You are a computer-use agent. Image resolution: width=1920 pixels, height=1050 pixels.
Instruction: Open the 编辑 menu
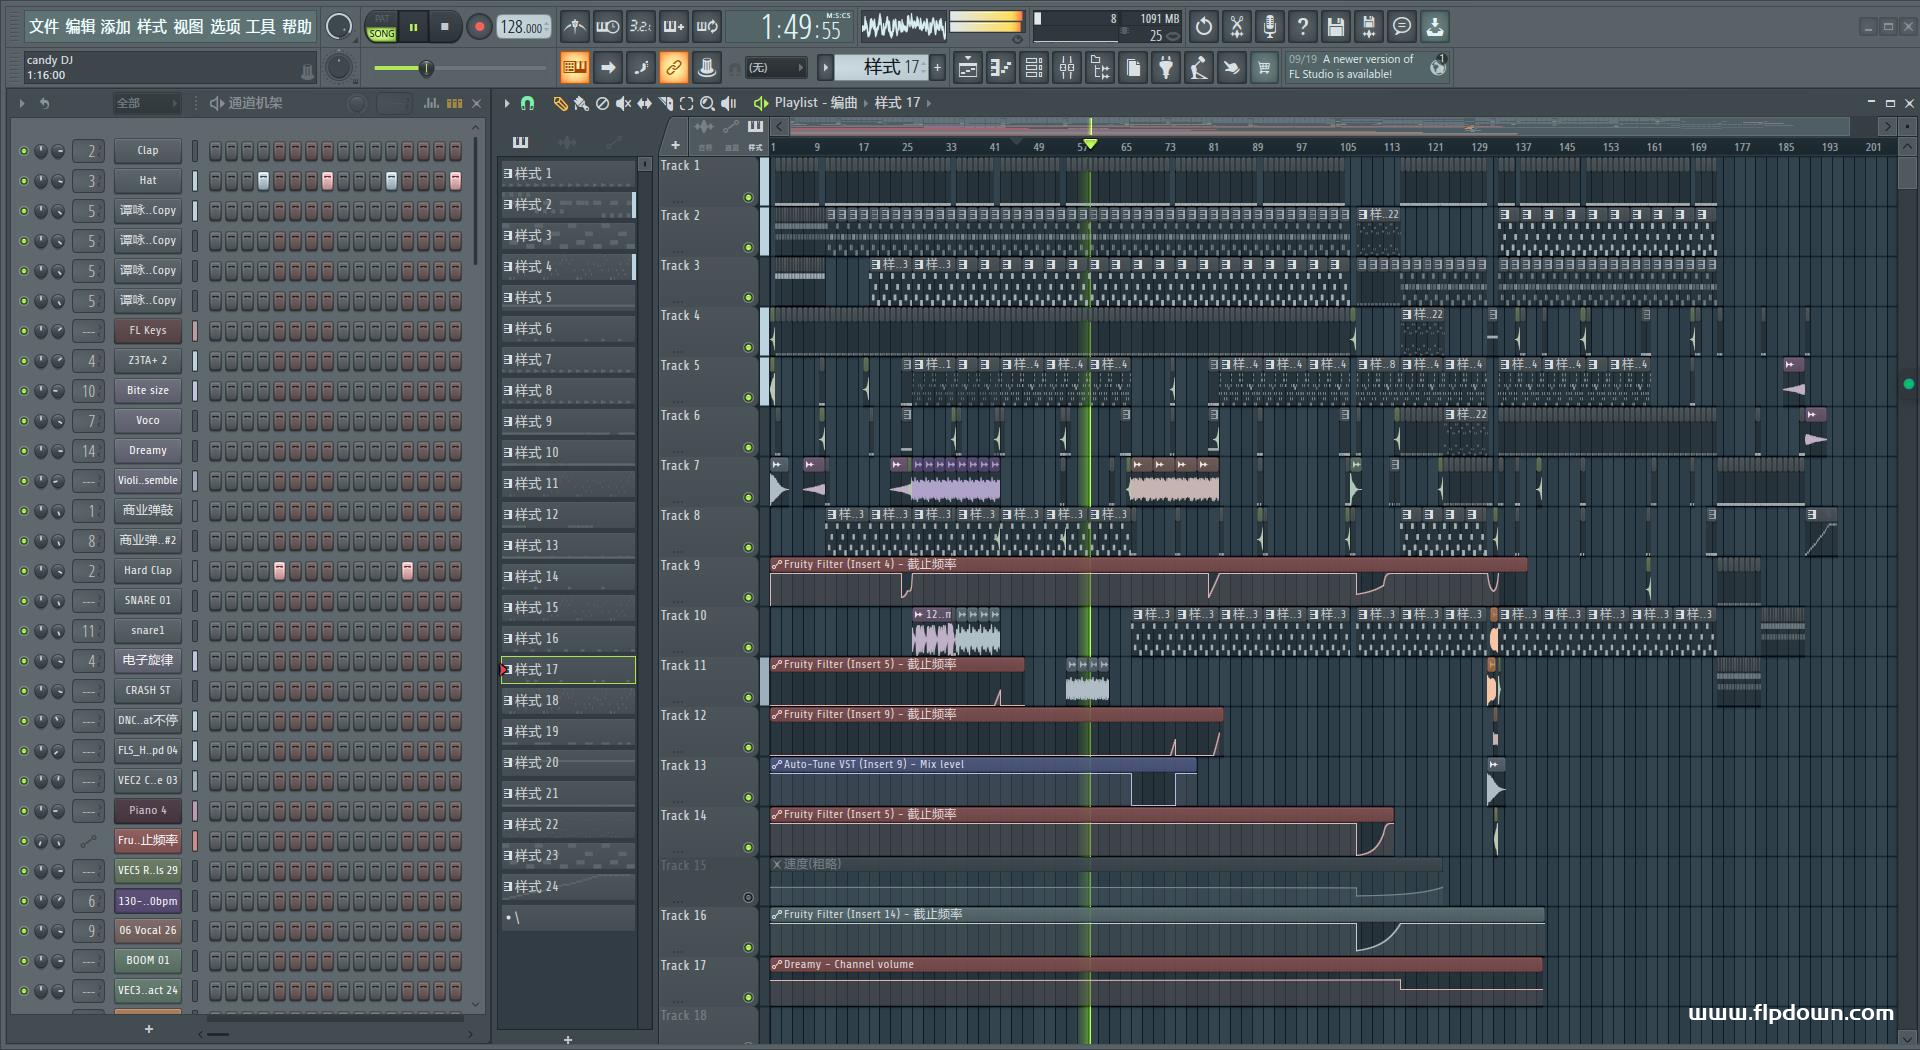tap(80, 27)
